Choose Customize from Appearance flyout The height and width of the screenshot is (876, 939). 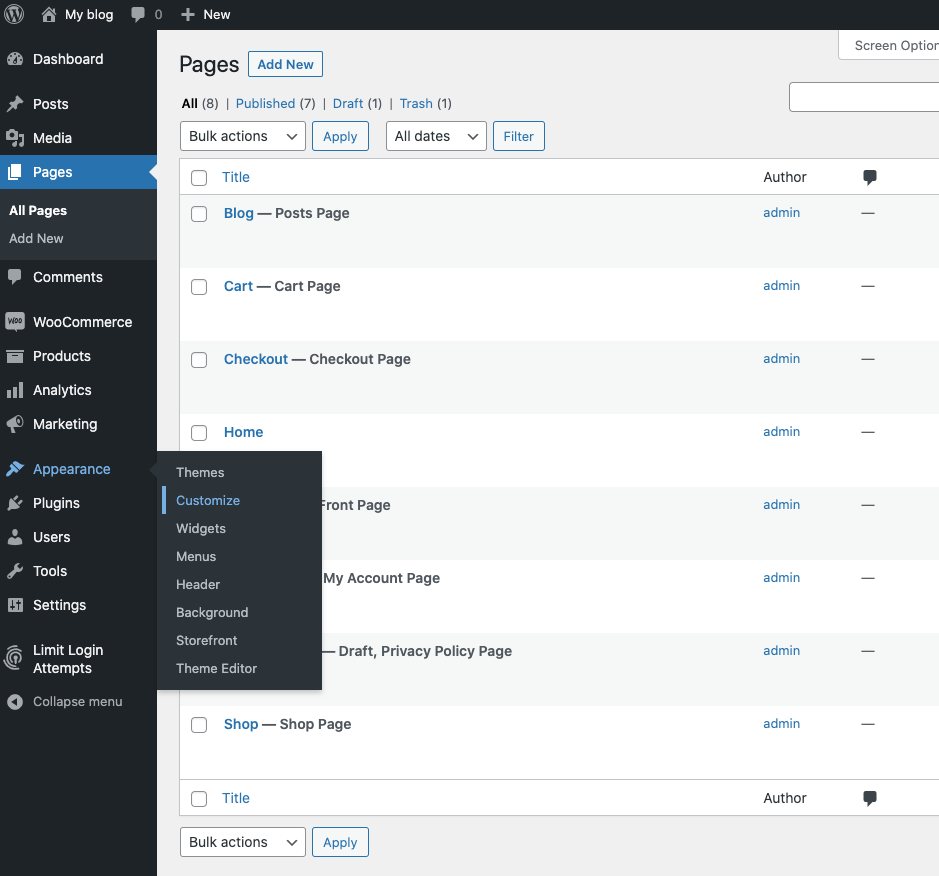pos(208,501)
